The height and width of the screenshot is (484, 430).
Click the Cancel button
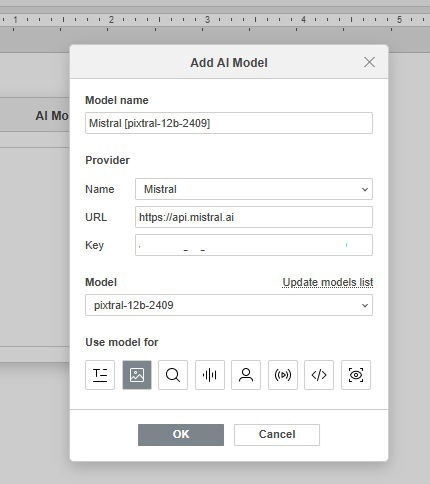point(277,435)
